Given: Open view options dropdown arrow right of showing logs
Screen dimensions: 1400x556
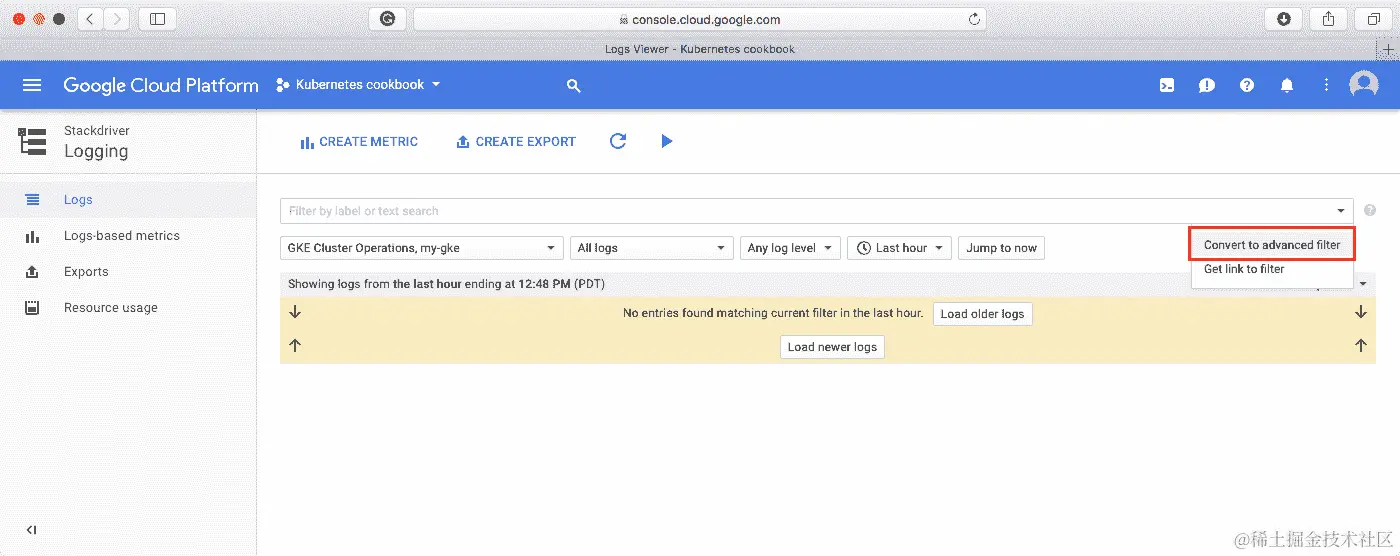Looking at the screenshot, I should pyautogui.click(x=1363, y=284).
